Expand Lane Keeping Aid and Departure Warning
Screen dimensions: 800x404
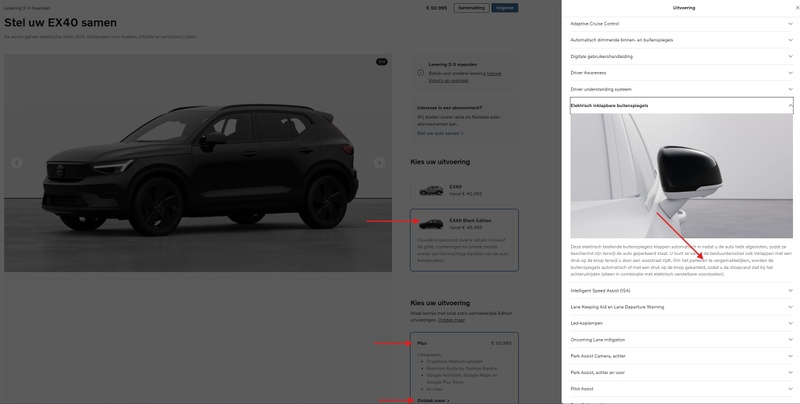coord(682,307)
